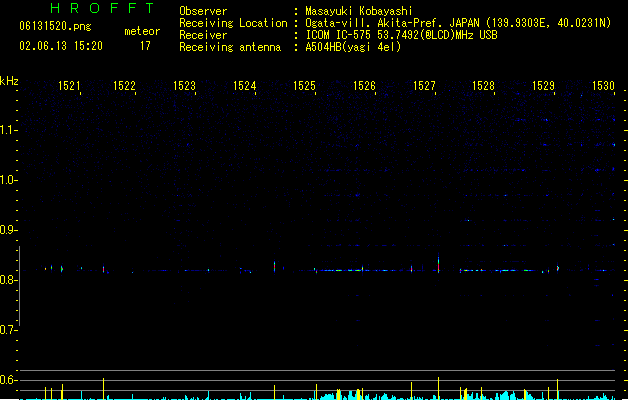Select the meteor count value 17

click(x=145, y=46)
